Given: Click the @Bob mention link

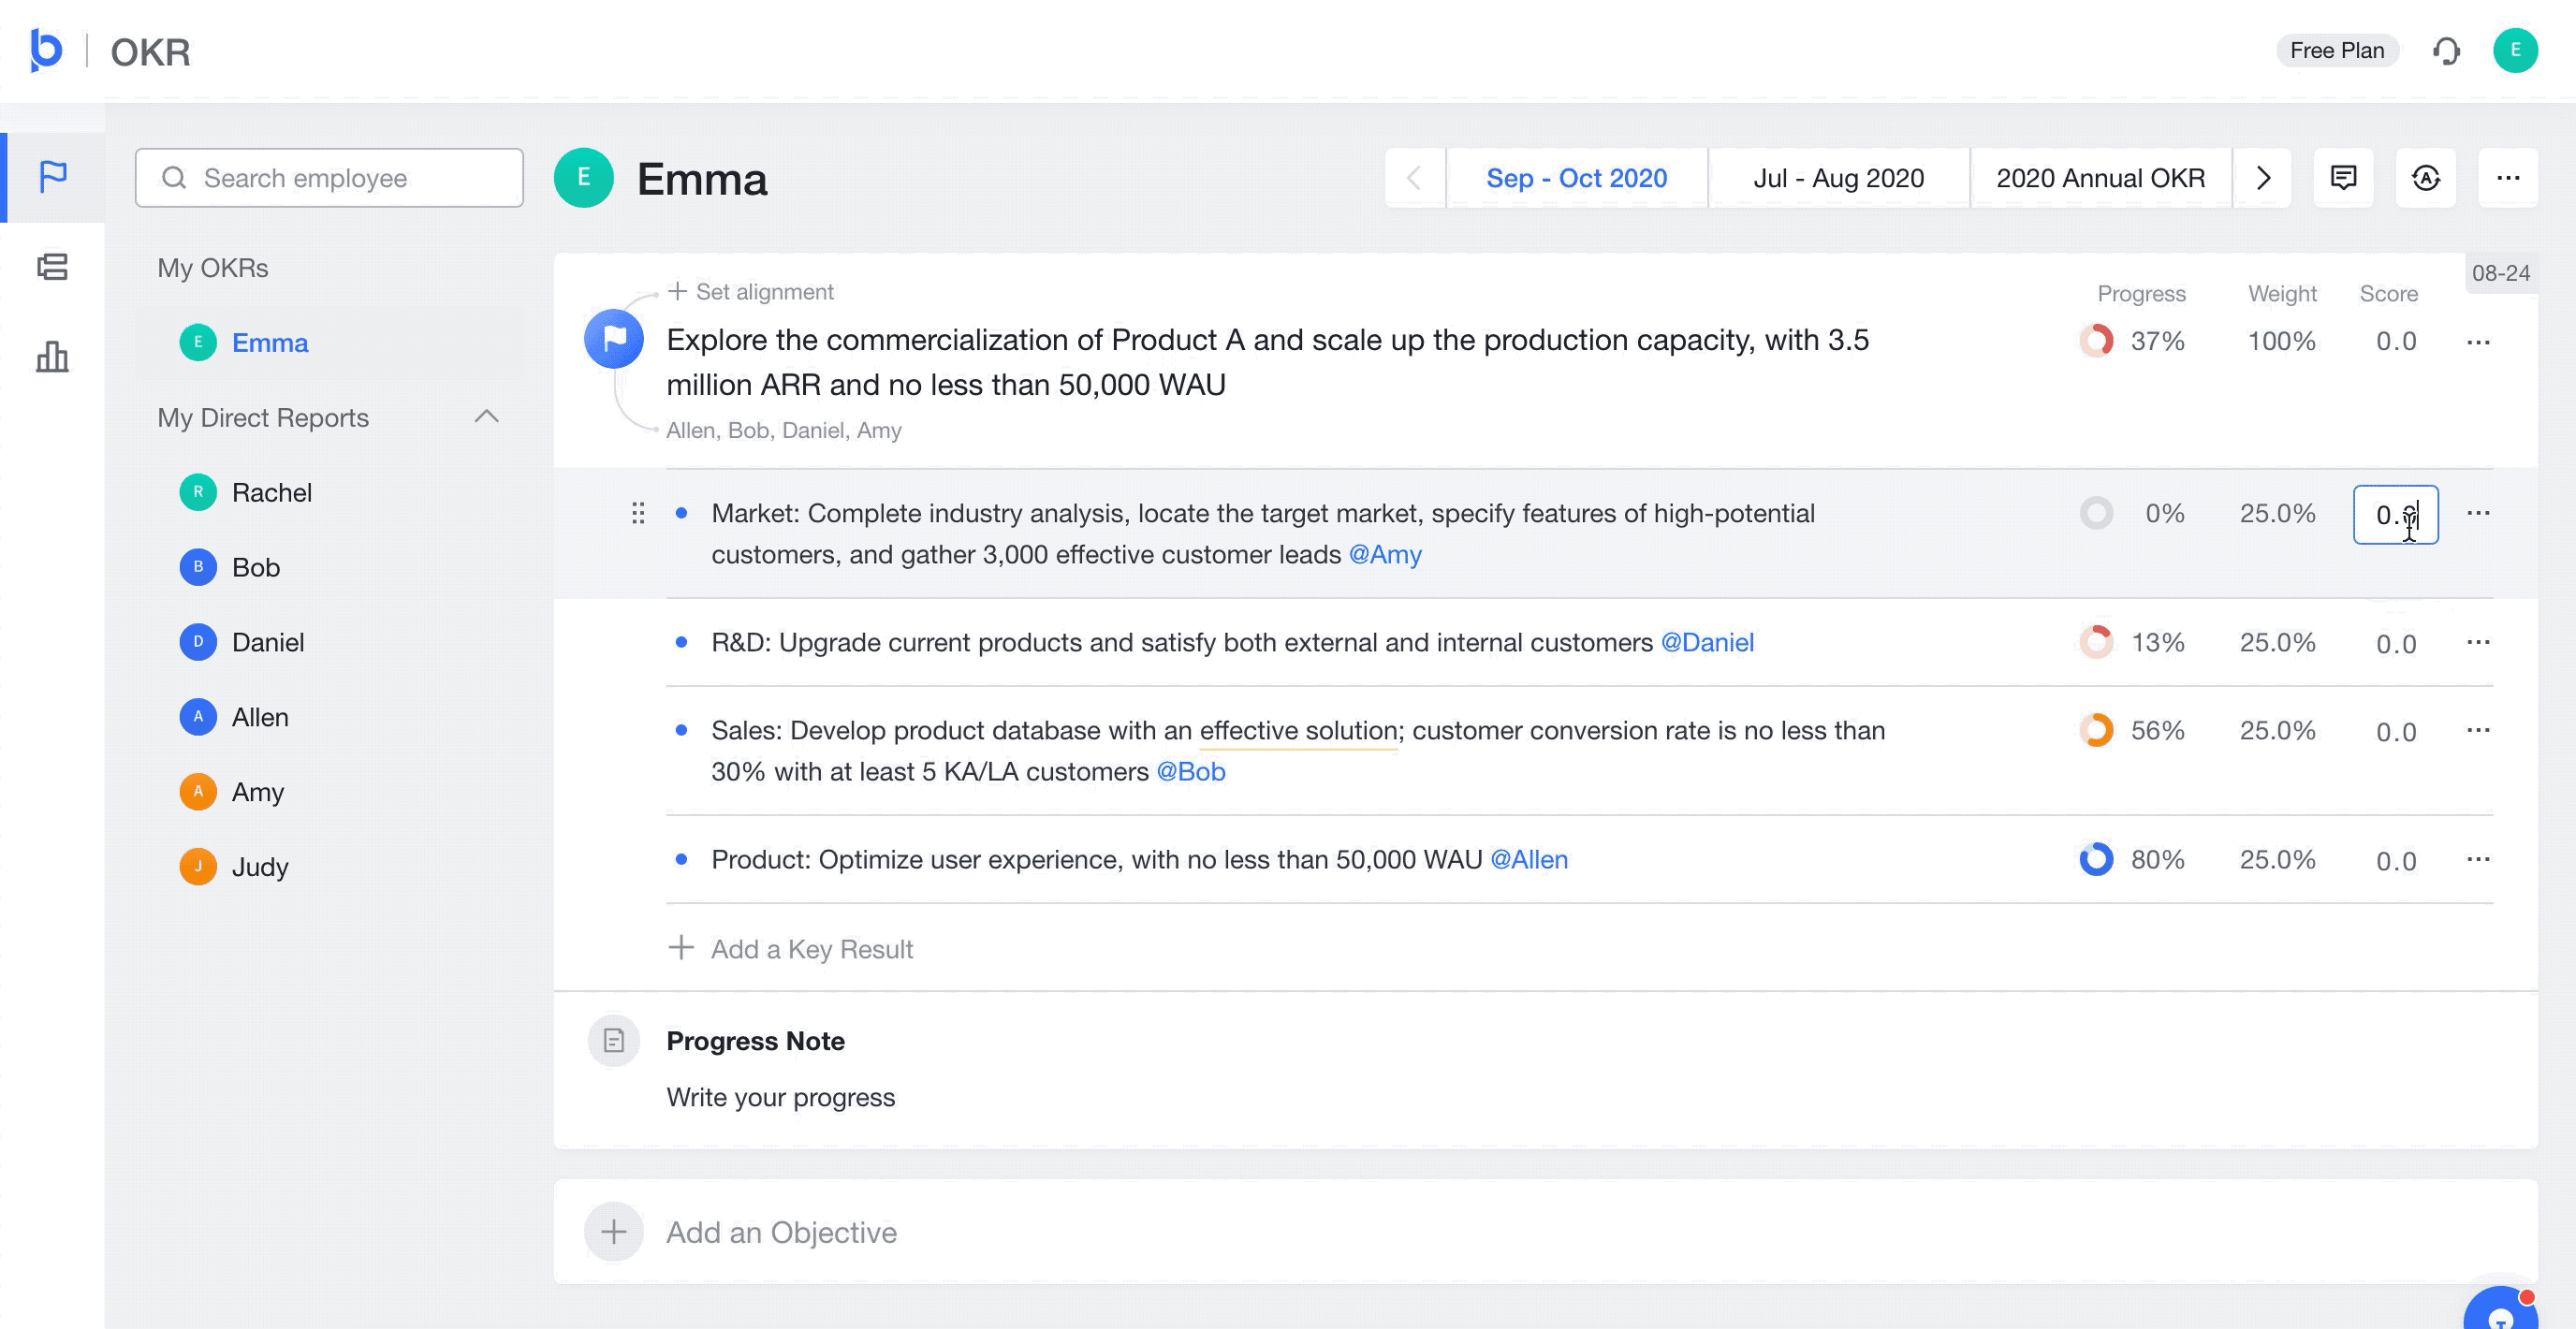Looking at the screenshot, I should (1190, 771).
